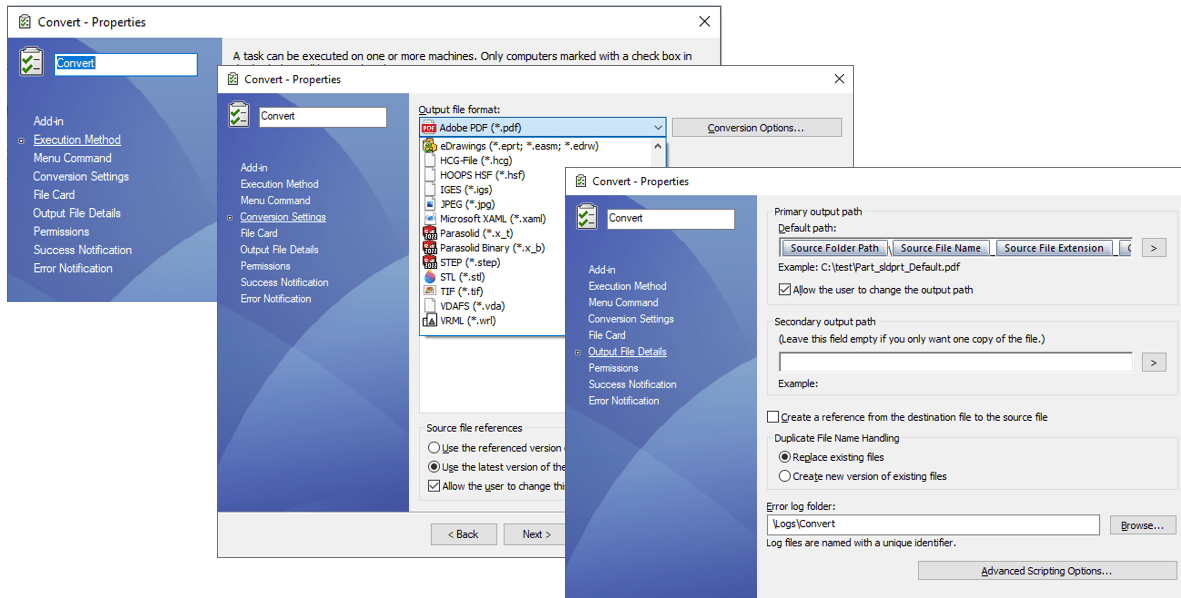Click the Convert name field in the middle window
This screenshot has width=1181, height=598.
(x=322, y=117)
